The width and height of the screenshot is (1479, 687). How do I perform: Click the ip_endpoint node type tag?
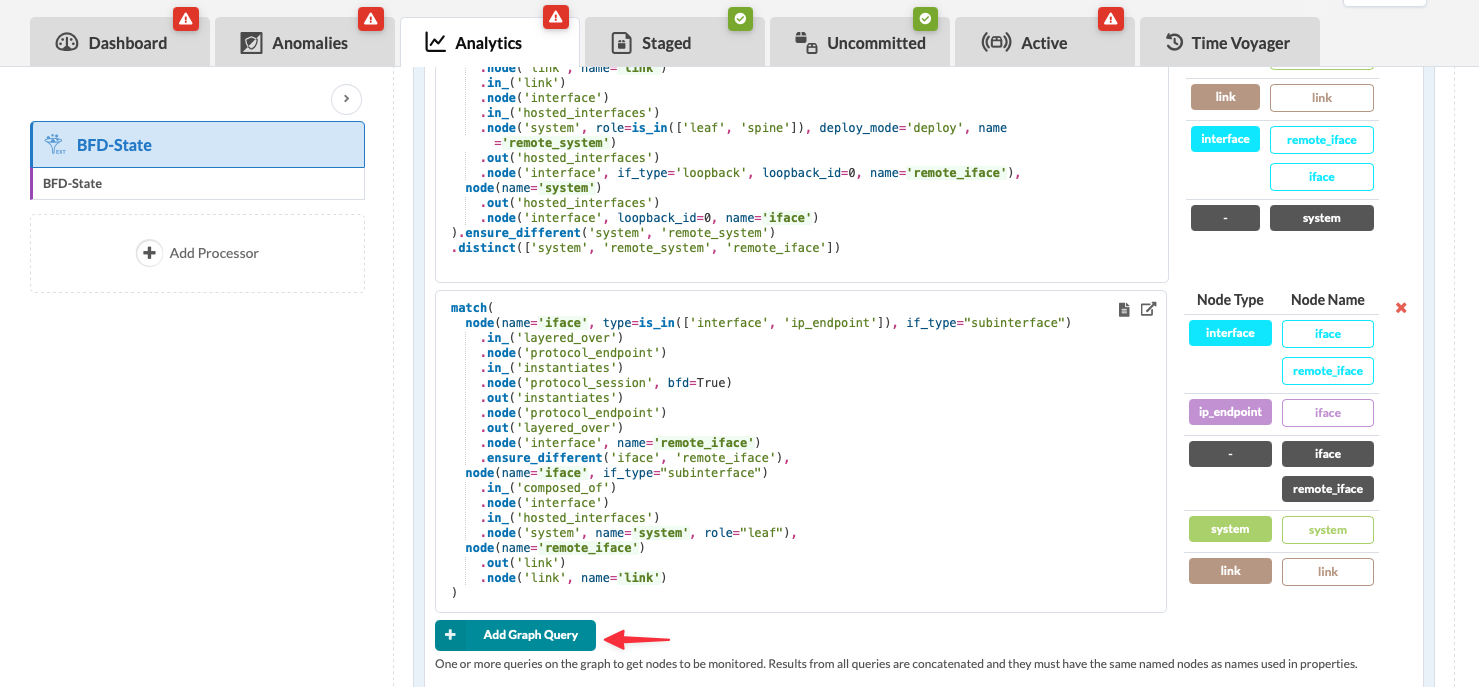click(1230, 412)
